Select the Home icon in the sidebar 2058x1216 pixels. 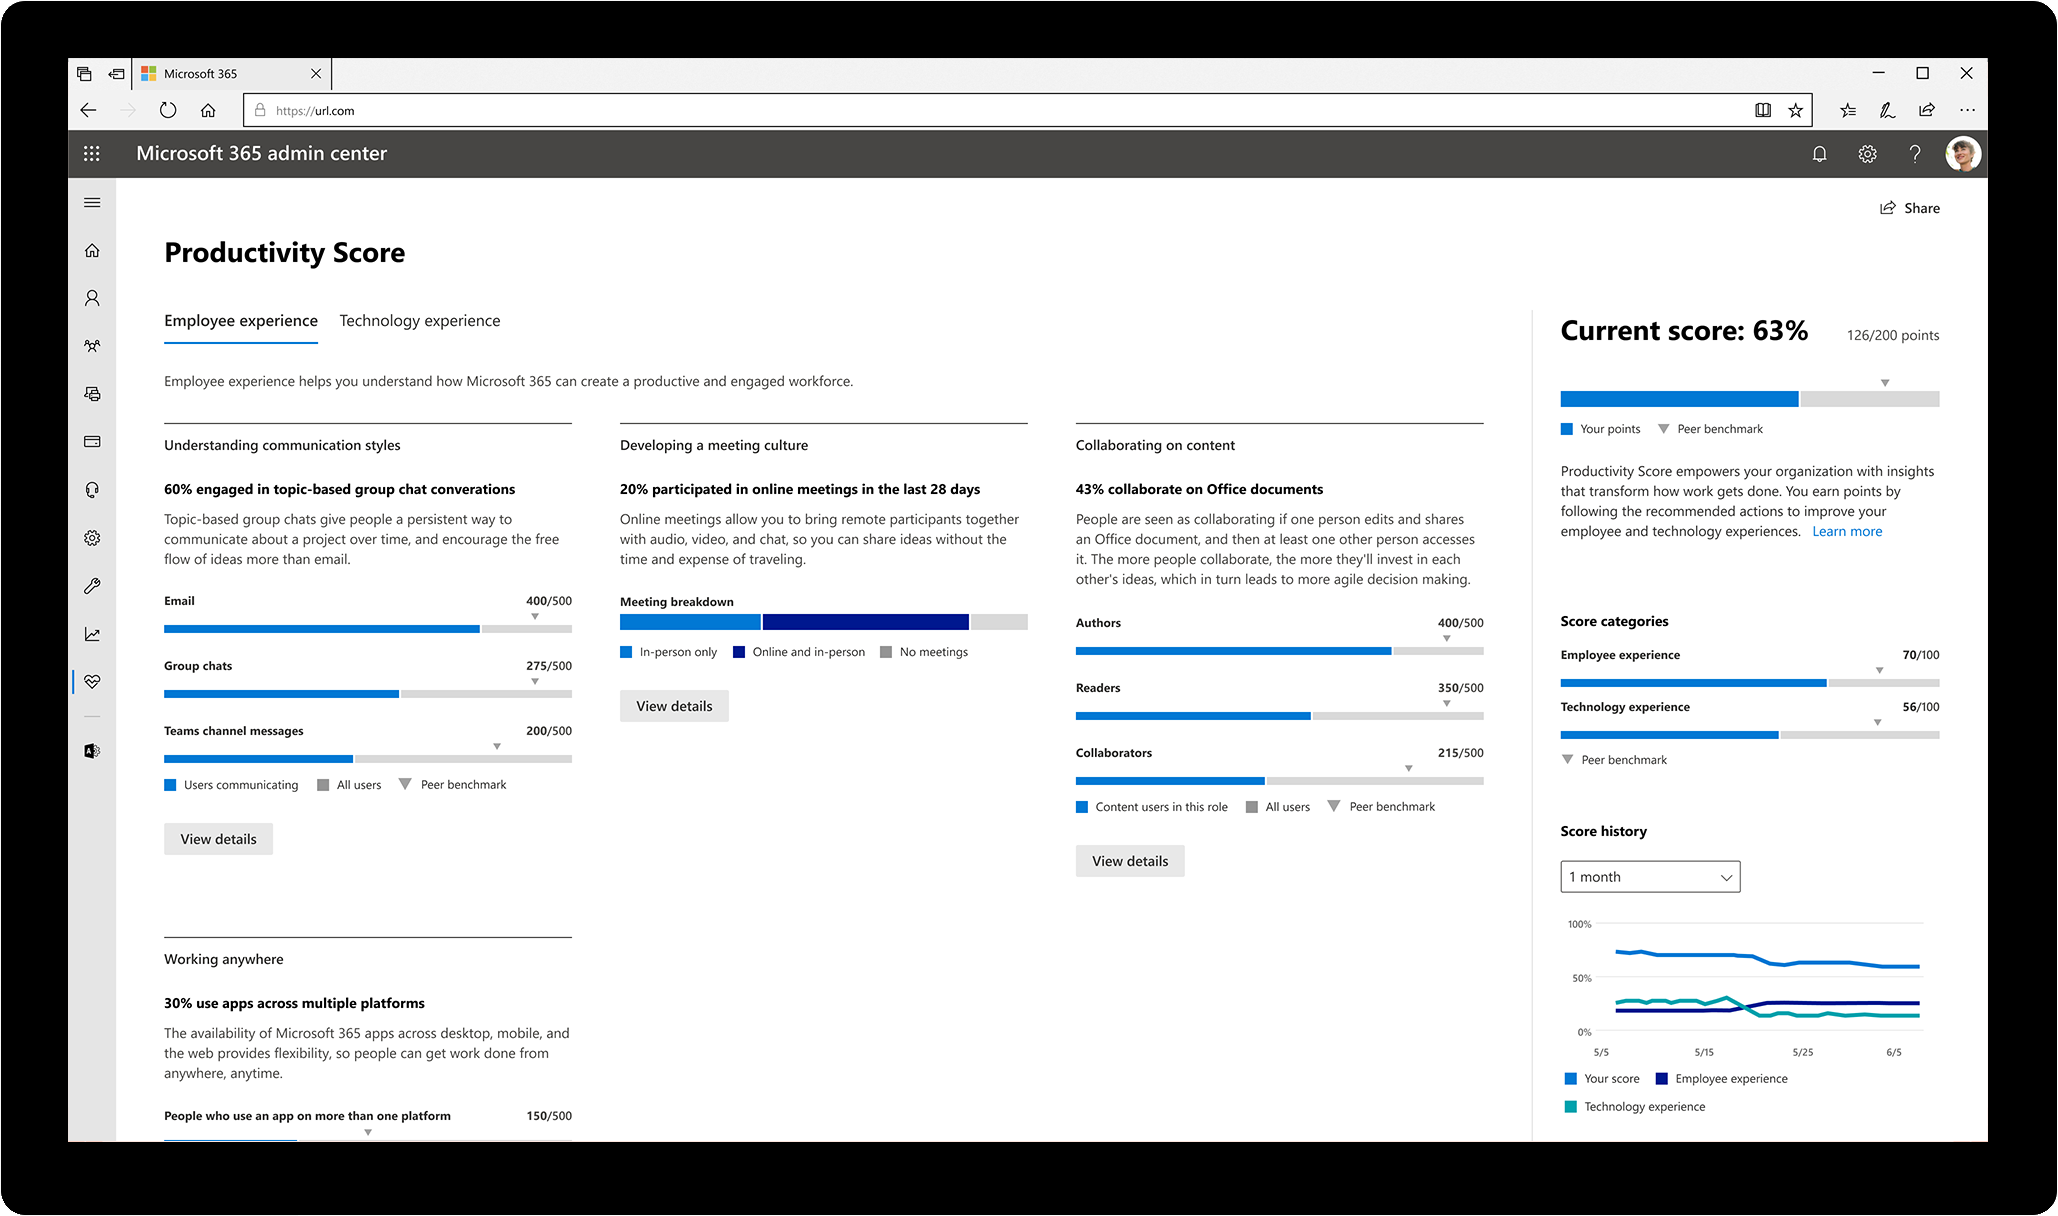tap(92, 251)
